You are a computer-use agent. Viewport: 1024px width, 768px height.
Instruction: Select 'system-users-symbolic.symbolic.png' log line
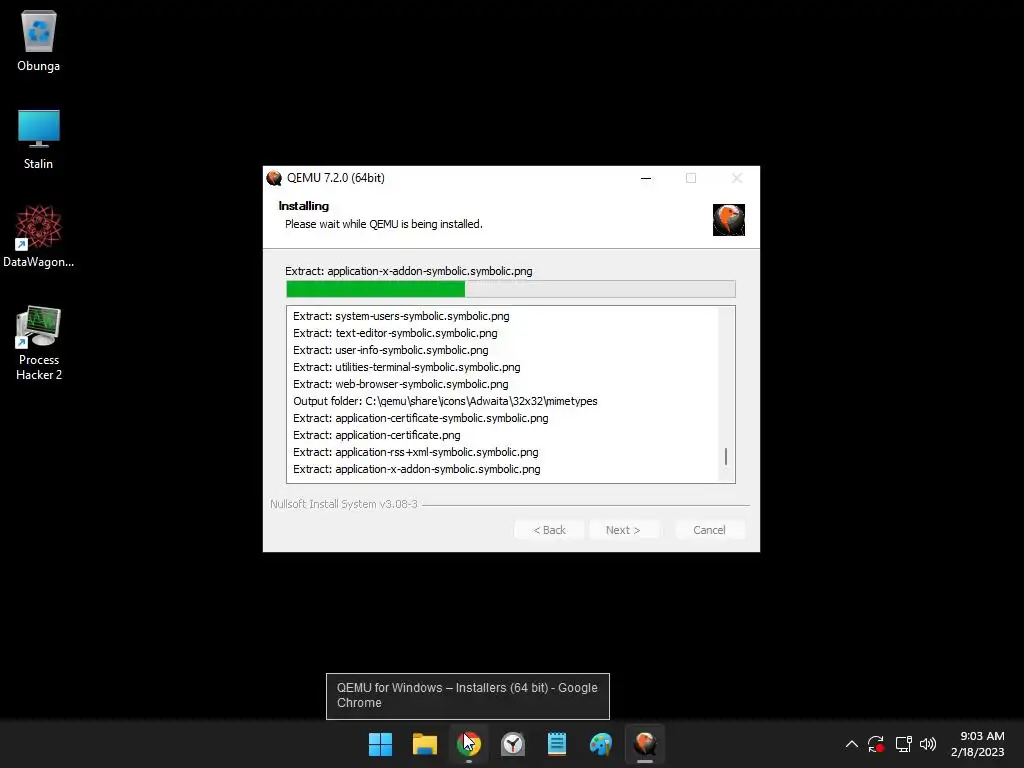(x=401, y=316)
